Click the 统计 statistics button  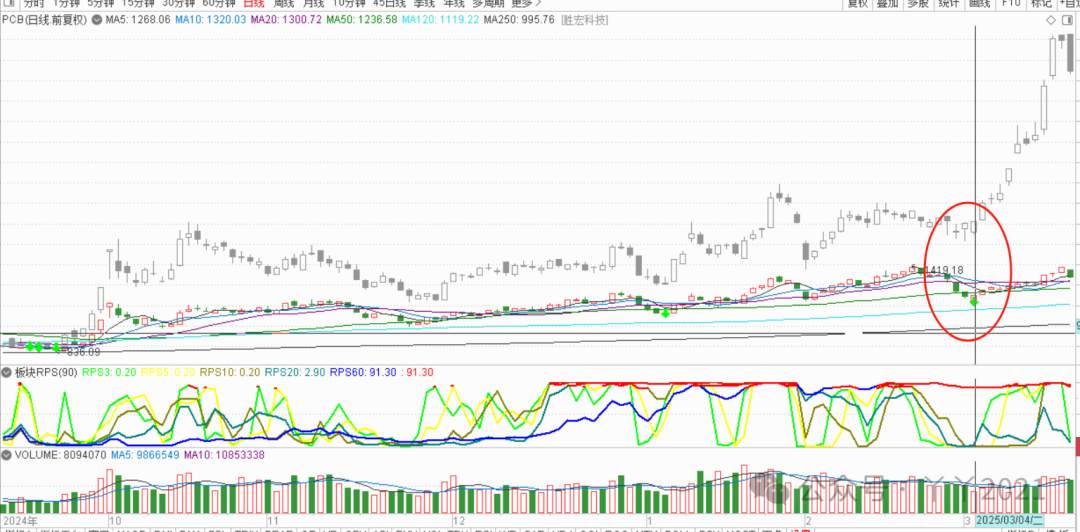949,4
